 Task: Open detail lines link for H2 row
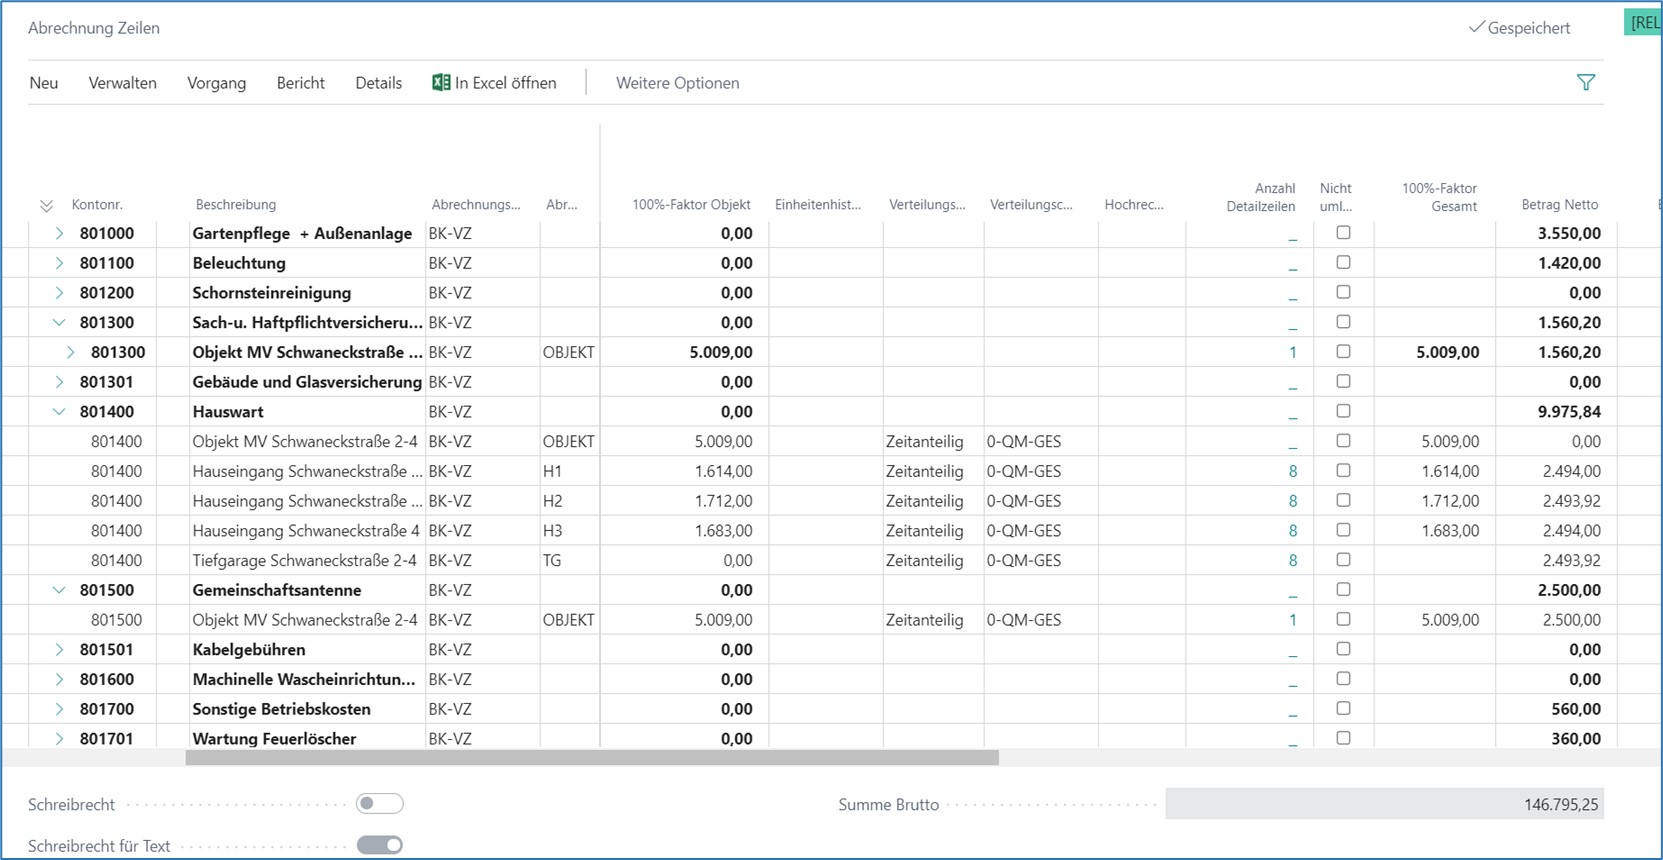(1292, 501)
